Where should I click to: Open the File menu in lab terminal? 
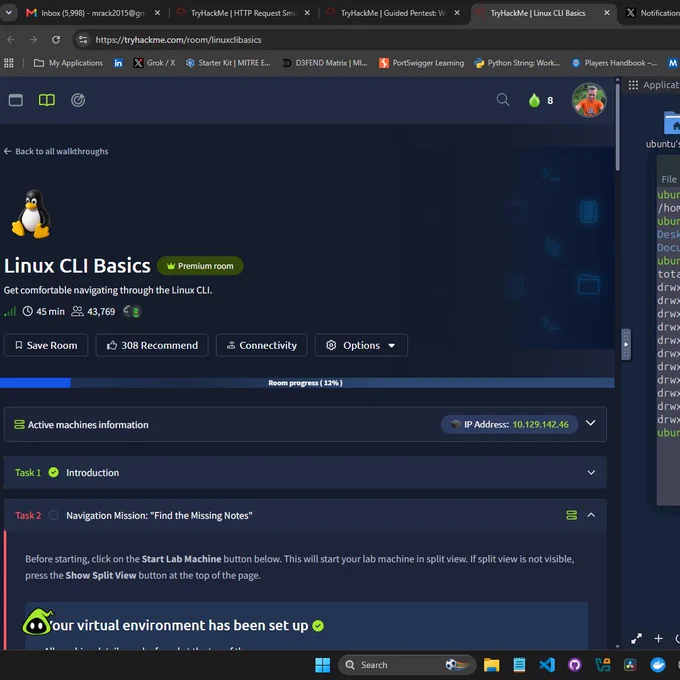tap(669, 179)
